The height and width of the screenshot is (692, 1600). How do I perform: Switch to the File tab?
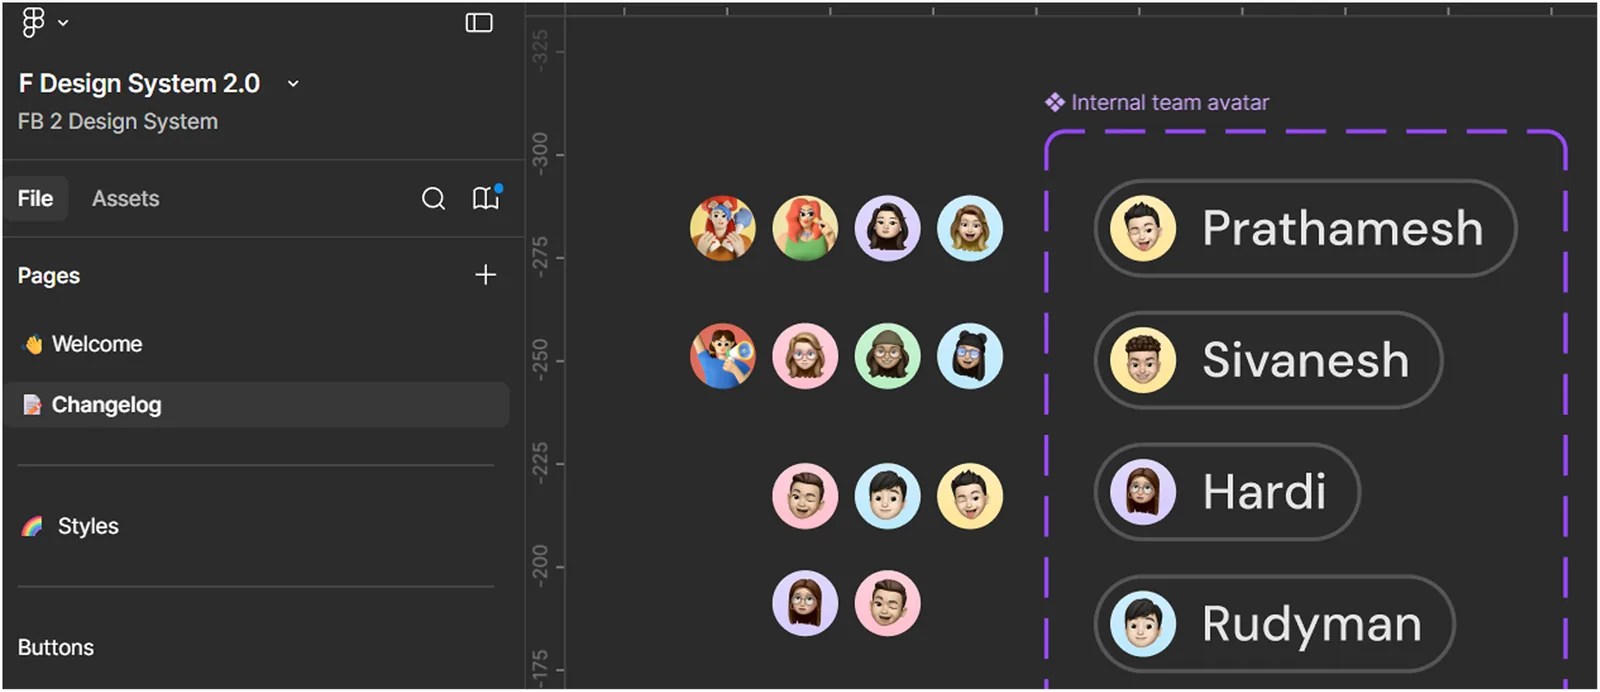click(x=35, y=198)
